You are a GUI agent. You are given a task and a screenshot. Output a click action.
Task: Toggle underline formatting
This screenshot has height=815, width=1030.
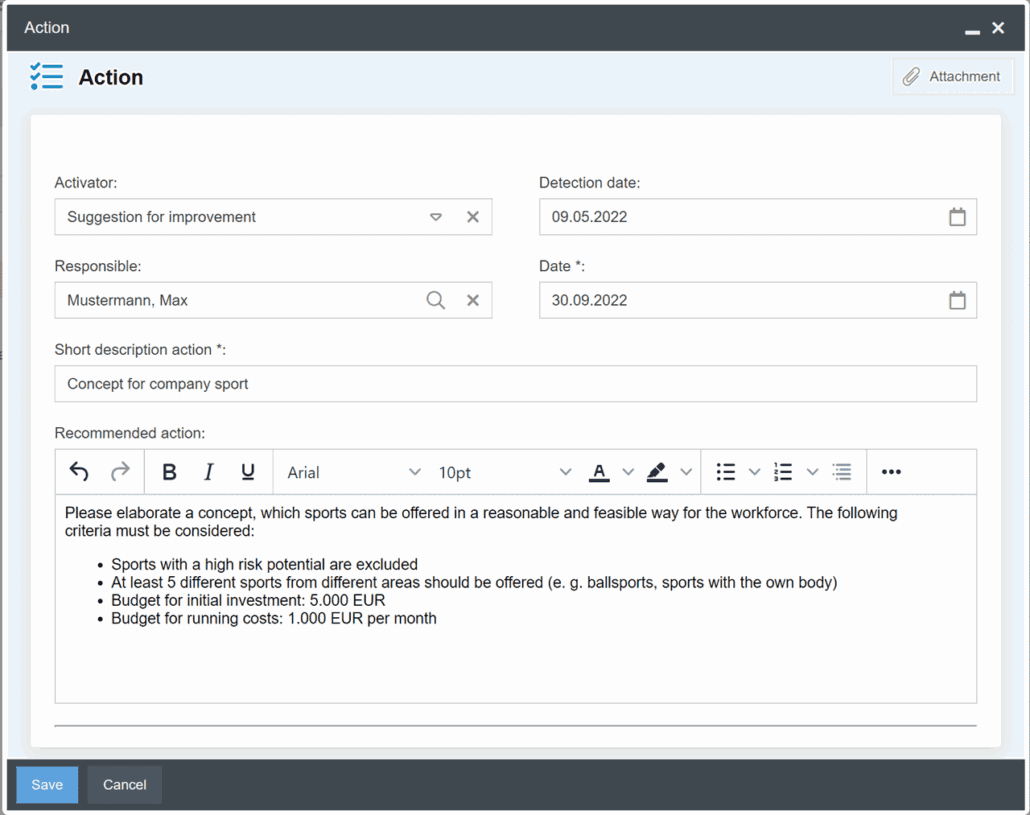pos(247,471)
